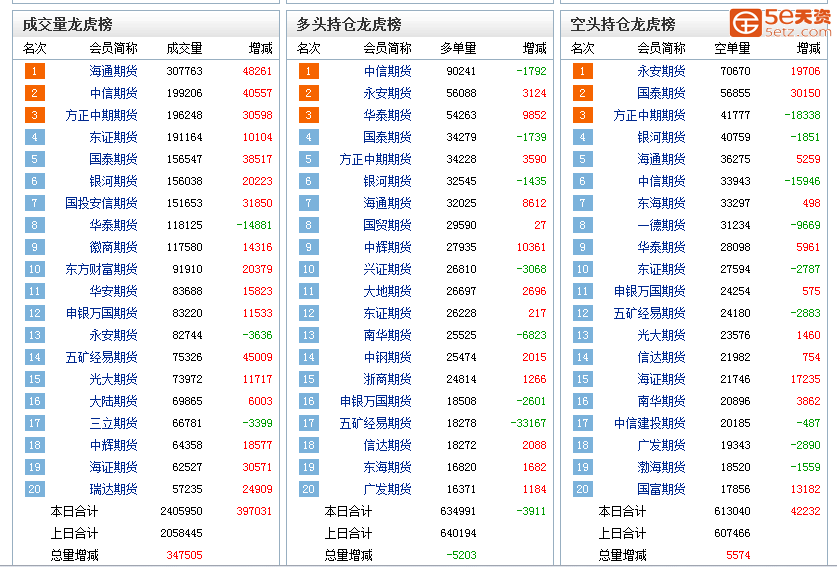Select long total change -5203

pos(461,555)
